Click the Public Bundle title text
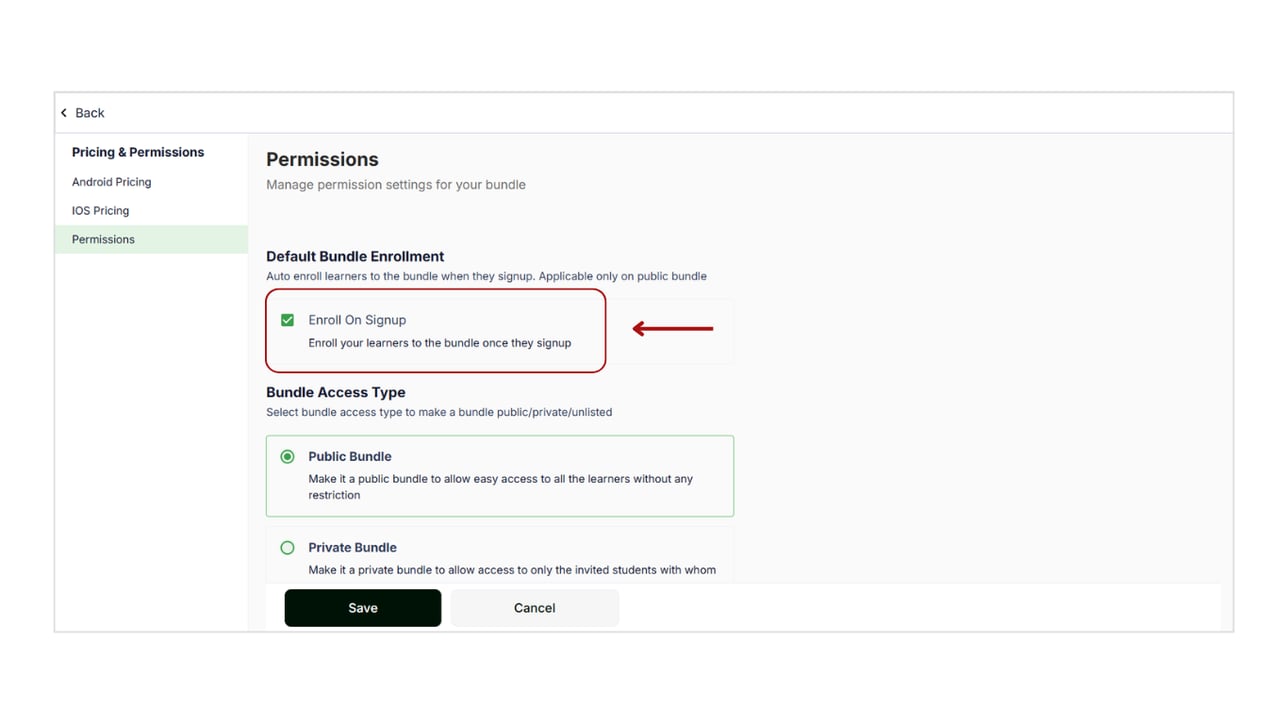 tap(350, 457)
